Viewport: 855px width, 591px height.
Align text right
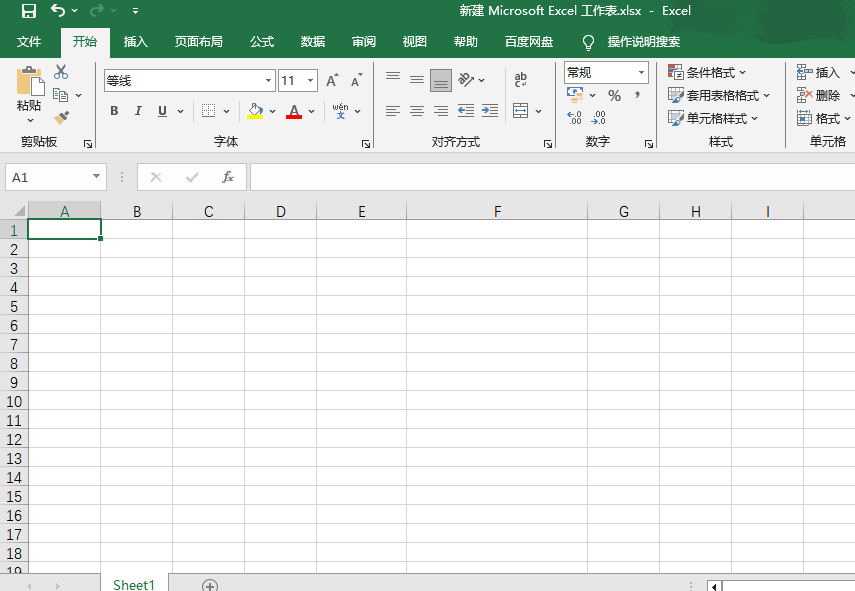click(x=441, y=111)
